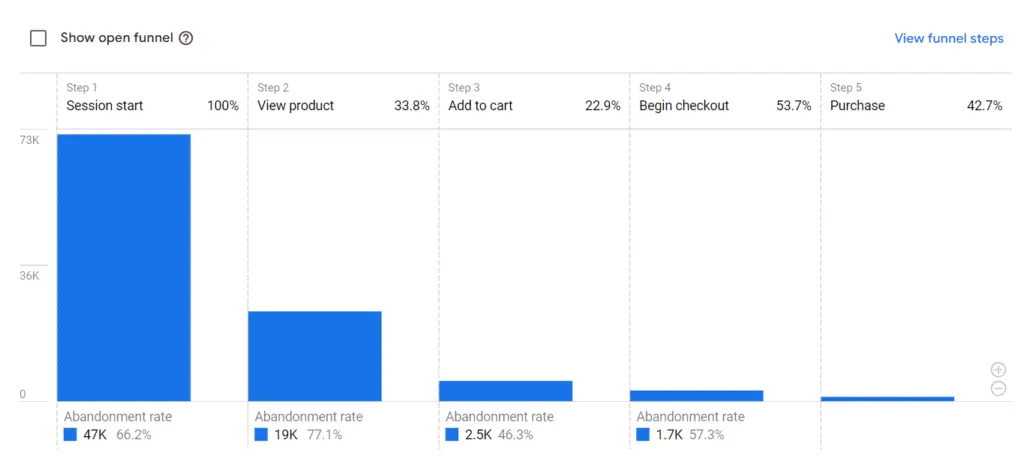Select the Step 4 Begin checkout header

coord(725,97)
